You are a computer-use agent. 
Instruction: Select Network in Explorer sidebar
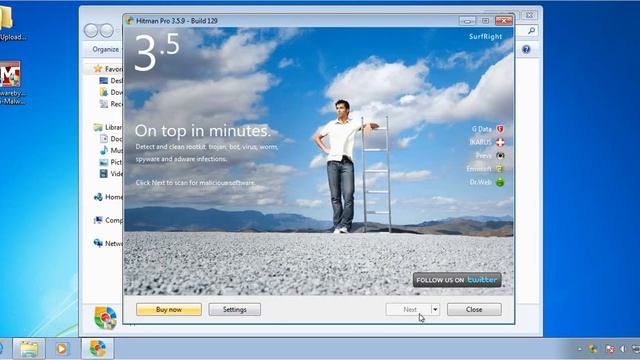[108, 243]
